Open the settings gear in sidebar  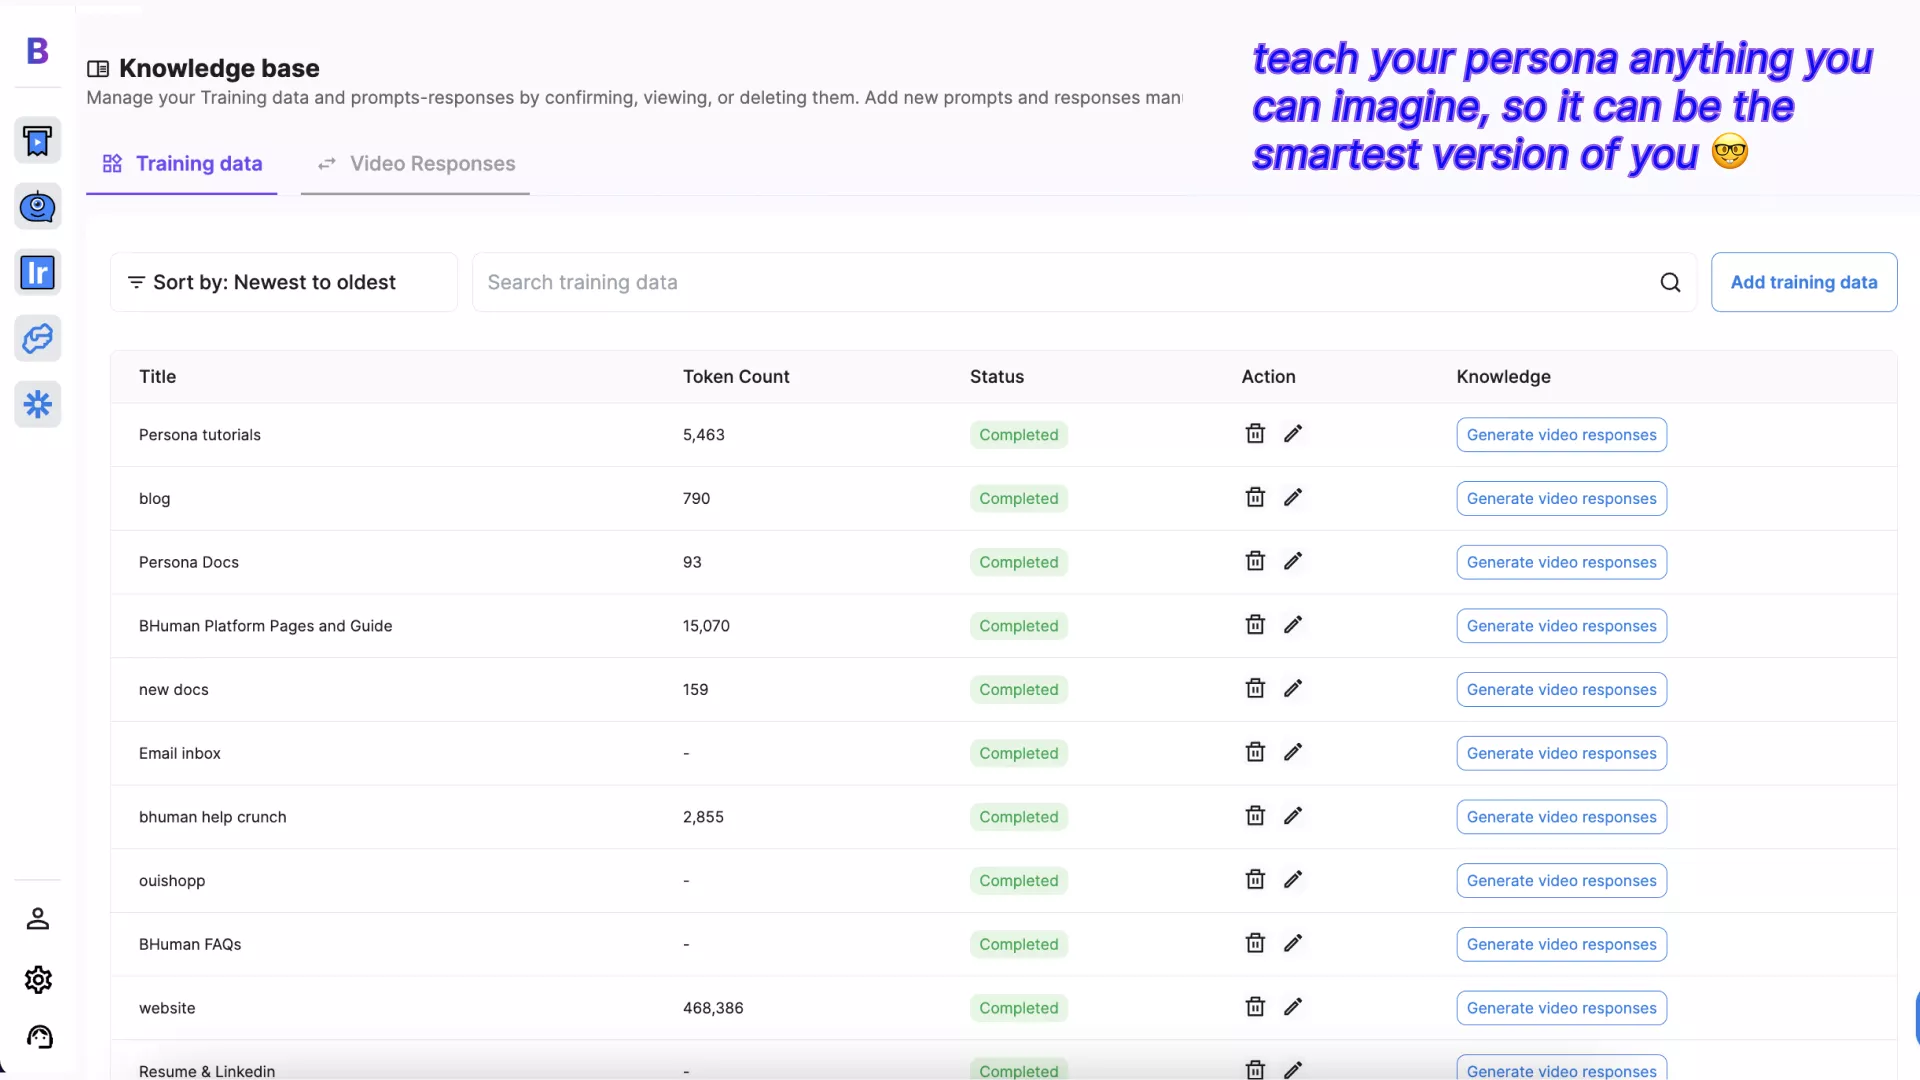(38, 979)
